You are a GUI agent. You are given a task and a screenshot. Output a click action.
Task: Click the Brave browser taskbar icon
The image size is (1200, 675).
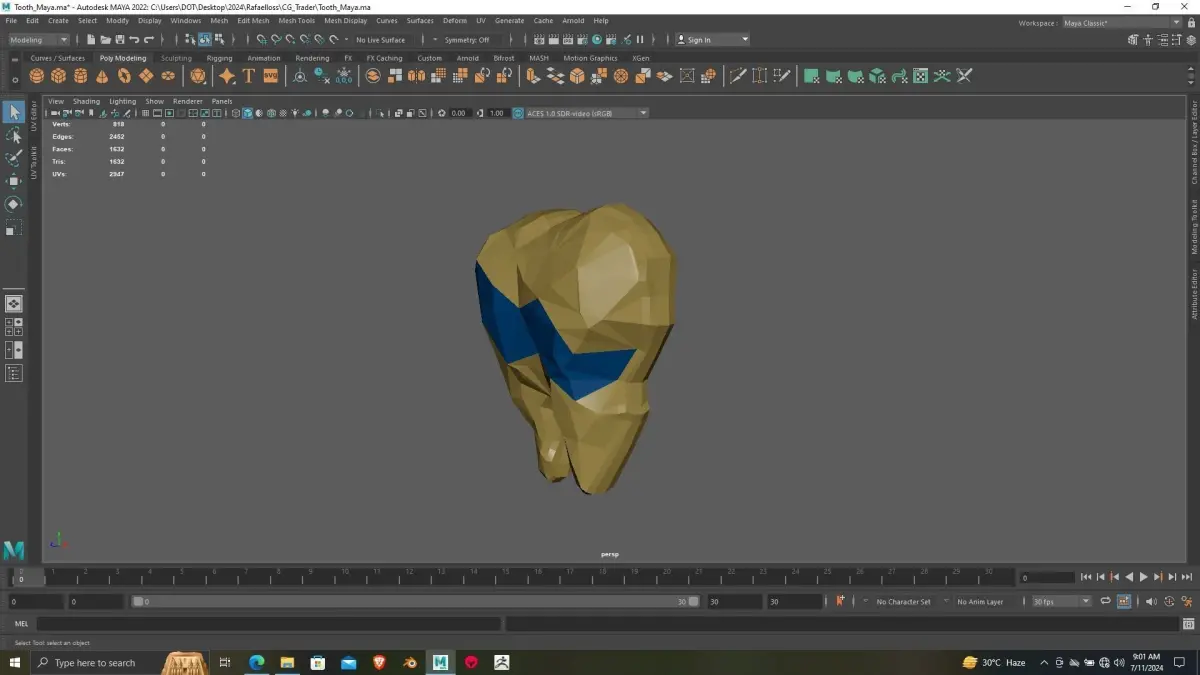pos(379,662)
